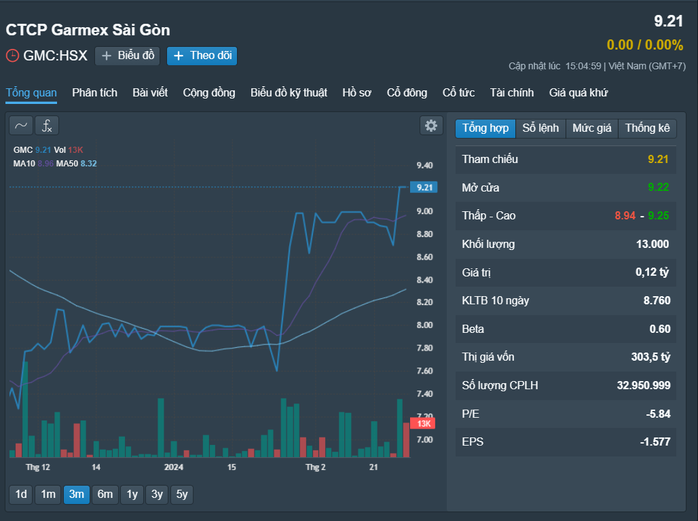Click the Thị giá vốn value 303,5 tỷ
This screenshot has width=698, height=521.
click(x=650, y=357)
